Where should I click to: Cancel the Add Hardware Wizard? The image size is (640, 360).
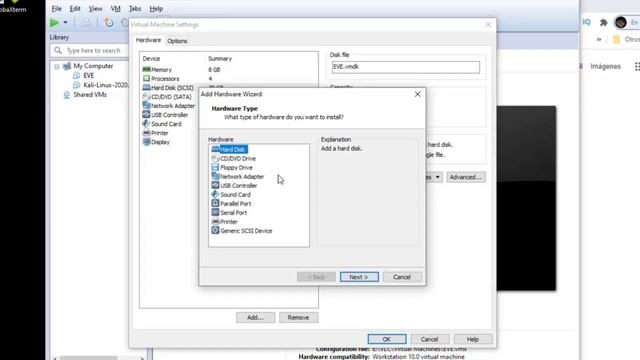click(x=402, y=277)
